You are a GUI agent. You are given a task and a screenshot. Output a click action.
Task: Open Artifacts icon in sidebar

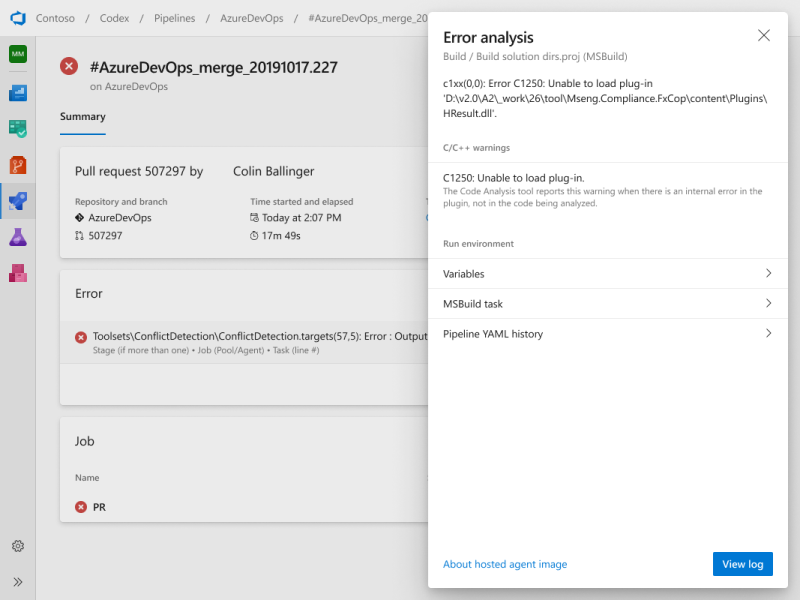coord(17,272)
